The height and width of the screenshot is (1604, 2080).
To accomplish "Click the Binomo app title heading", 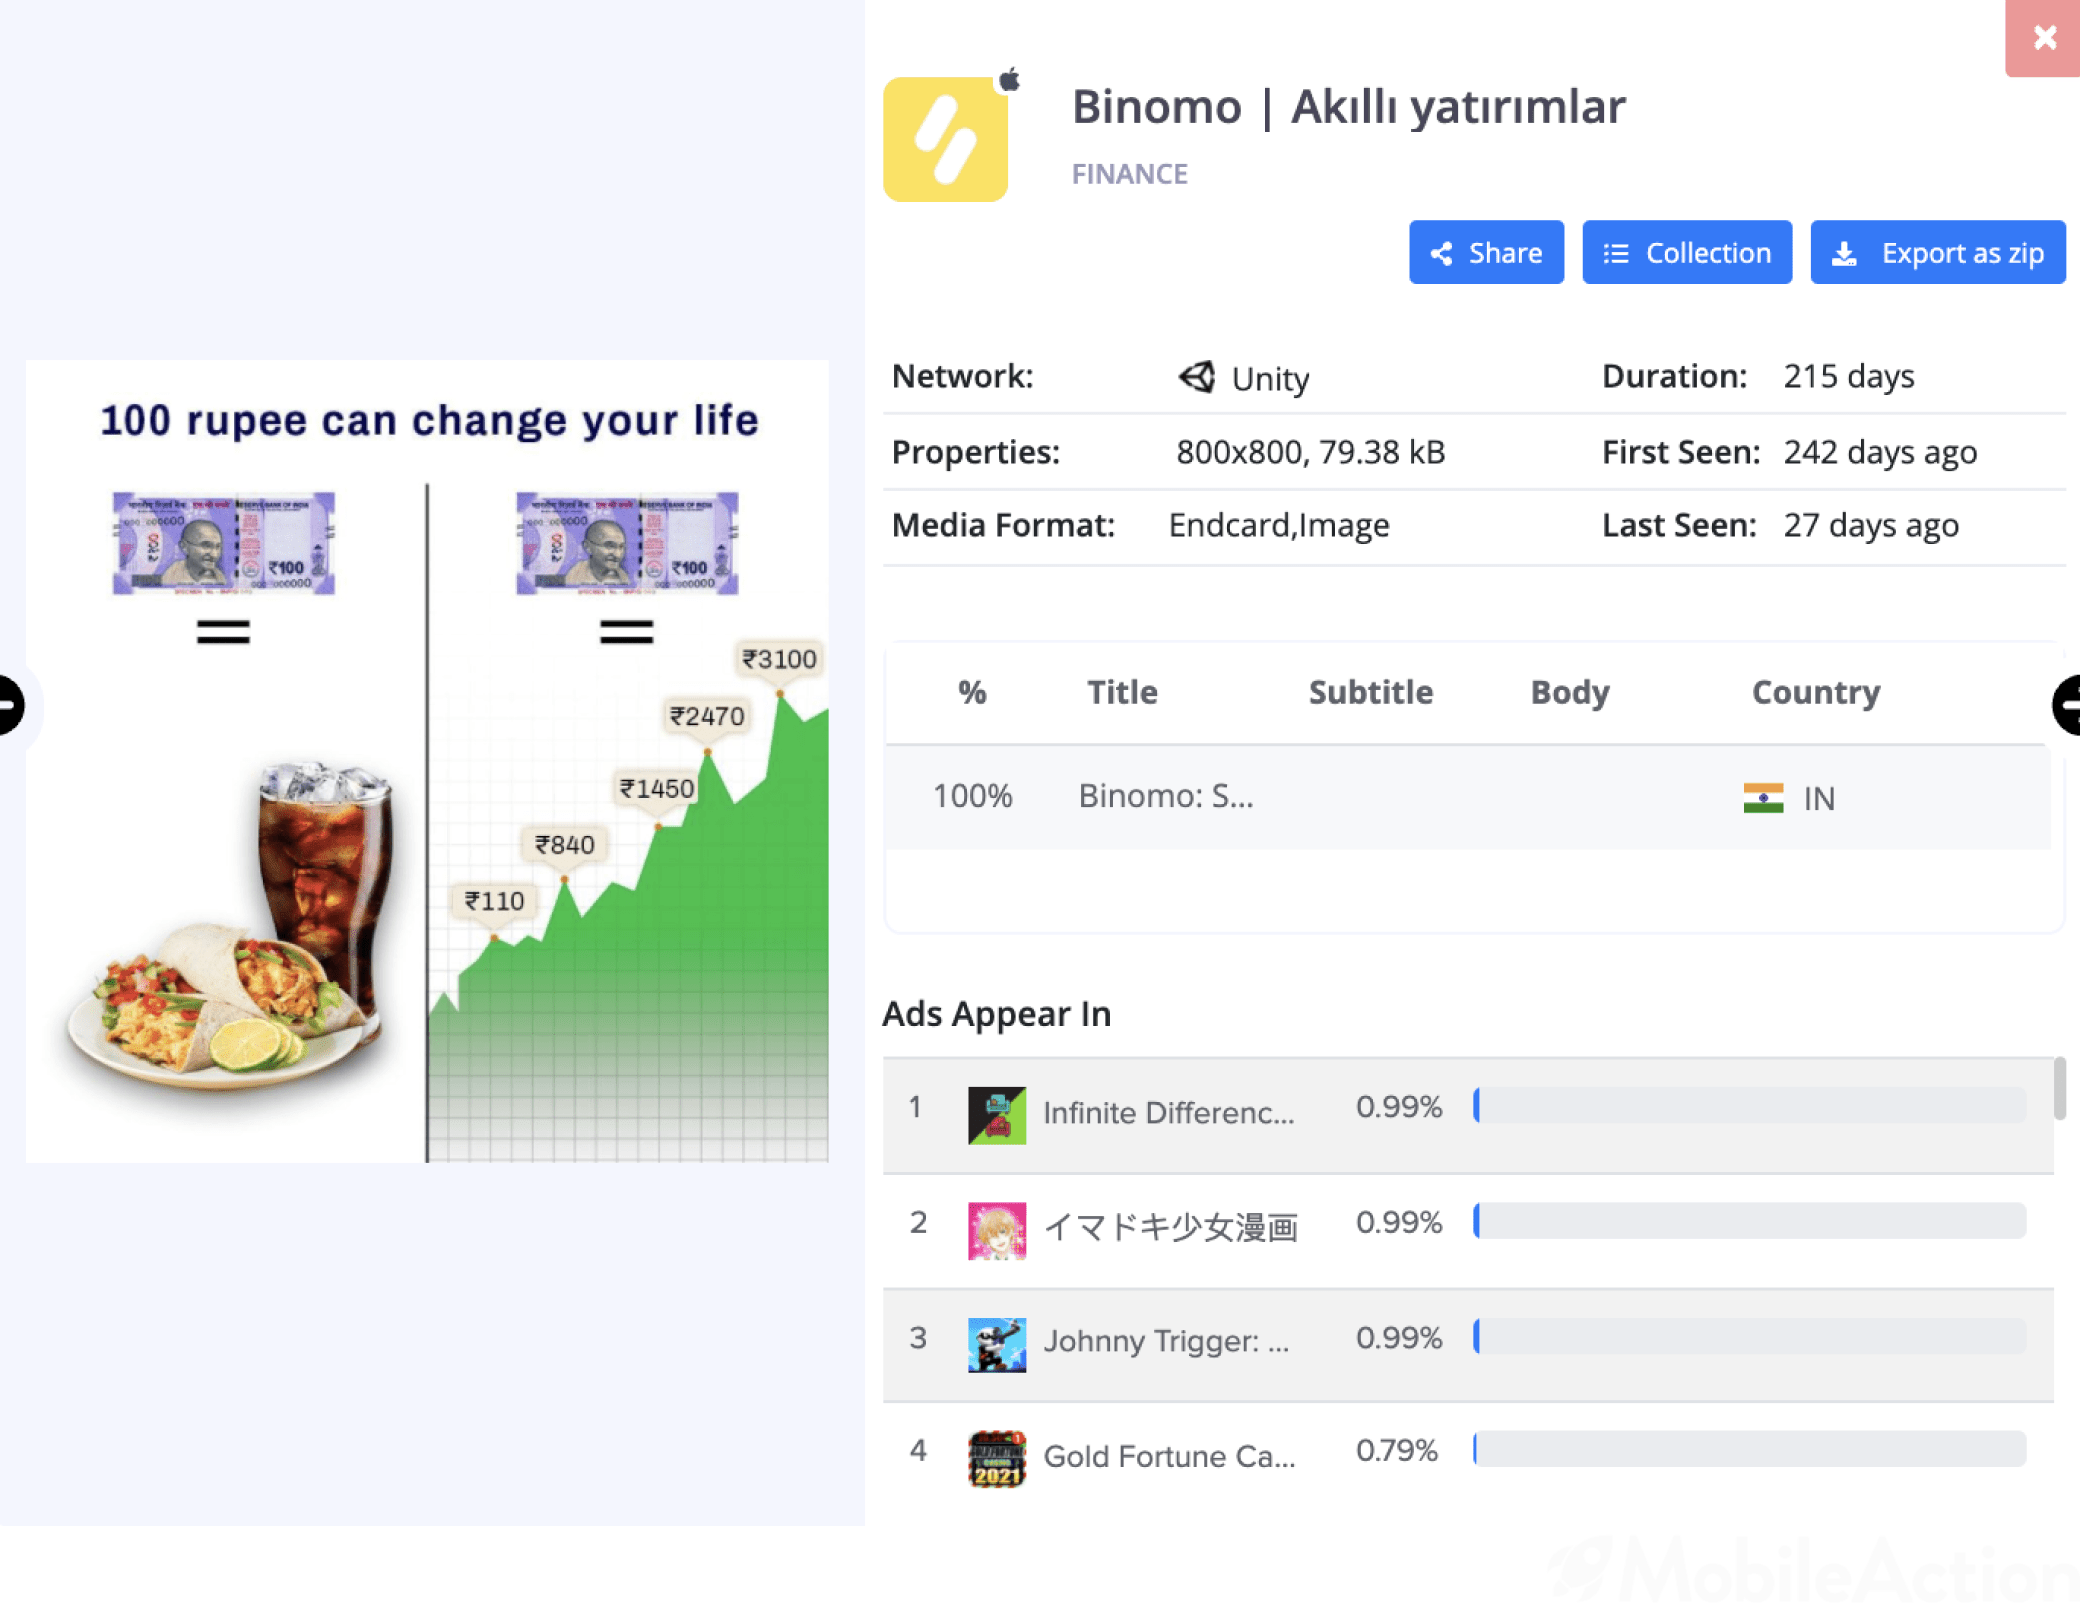I will [1348, 106].
